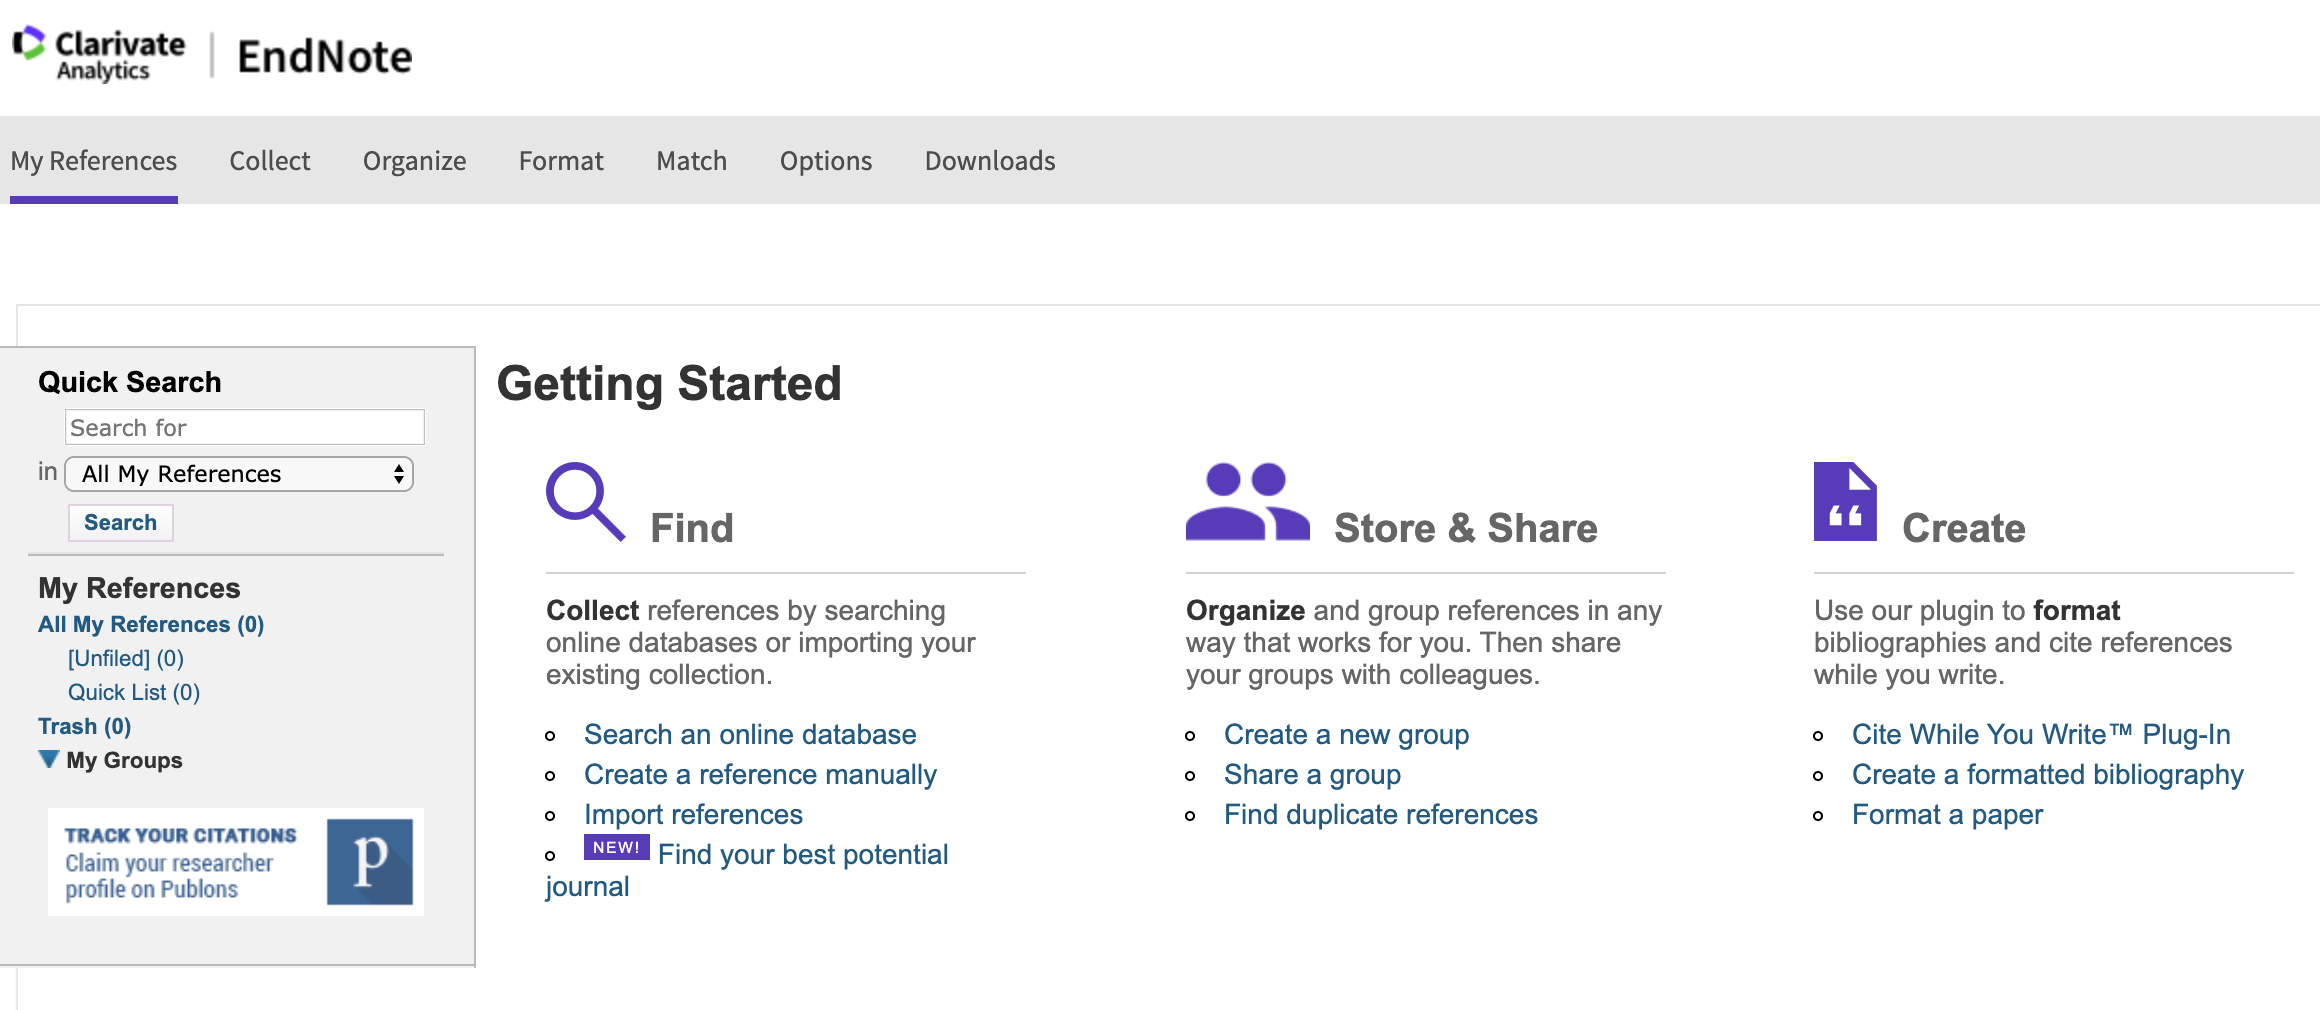Click the NEW! badge icon
This screenshot has width=2320, height=1010.
coord(616,847)
